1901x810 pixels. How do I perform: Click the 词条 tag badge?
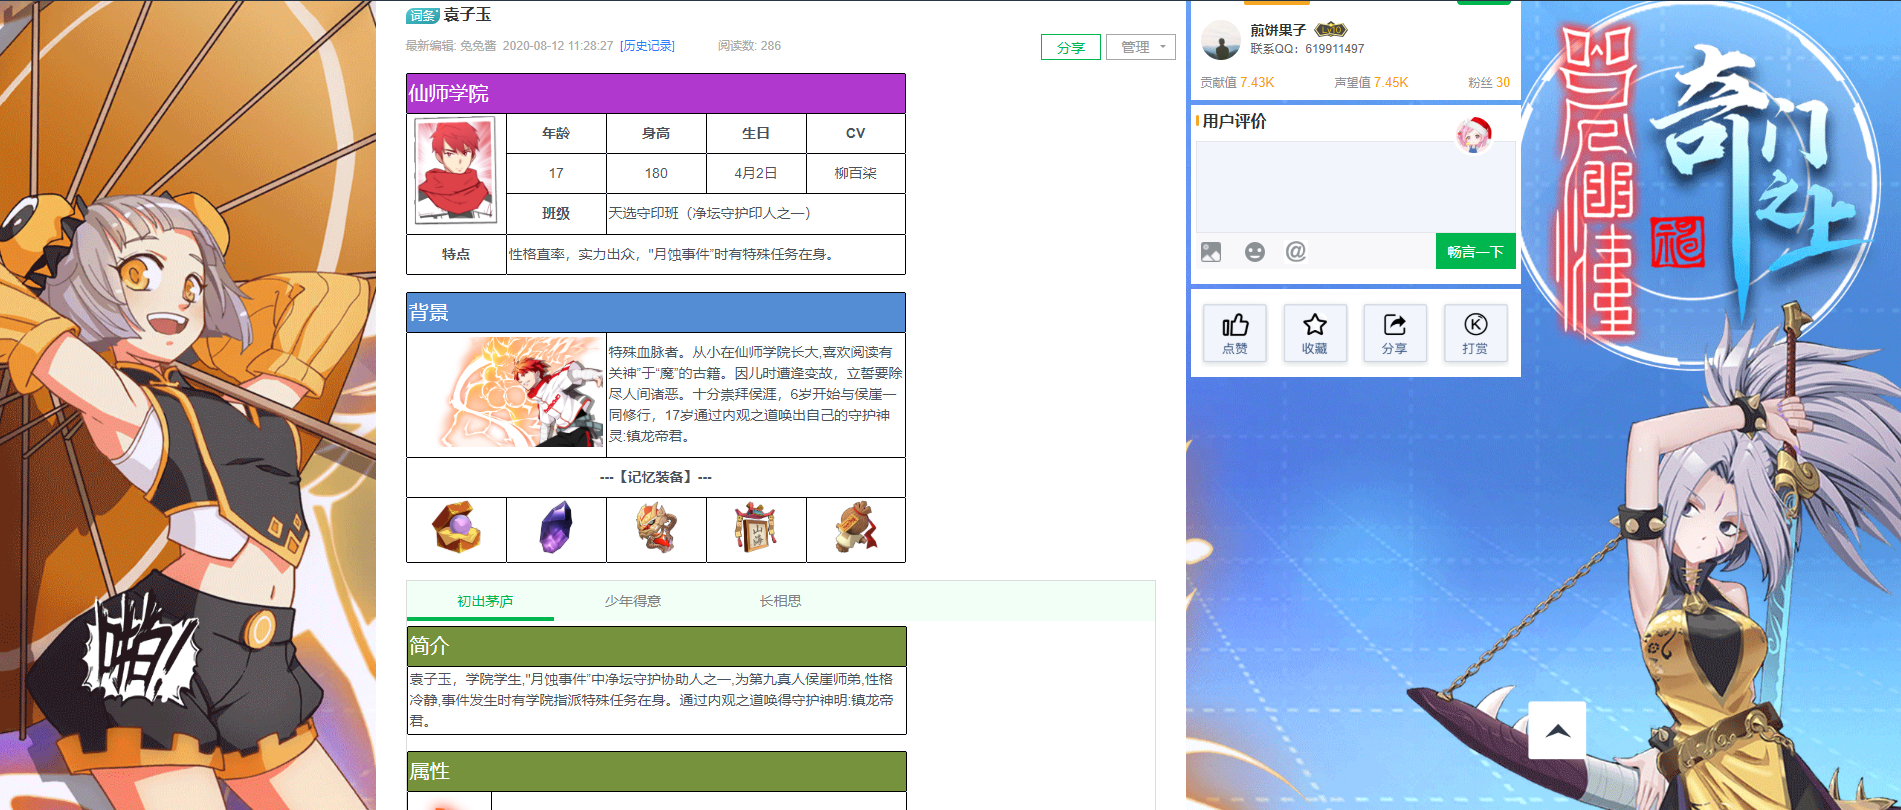tap(423, 16)
